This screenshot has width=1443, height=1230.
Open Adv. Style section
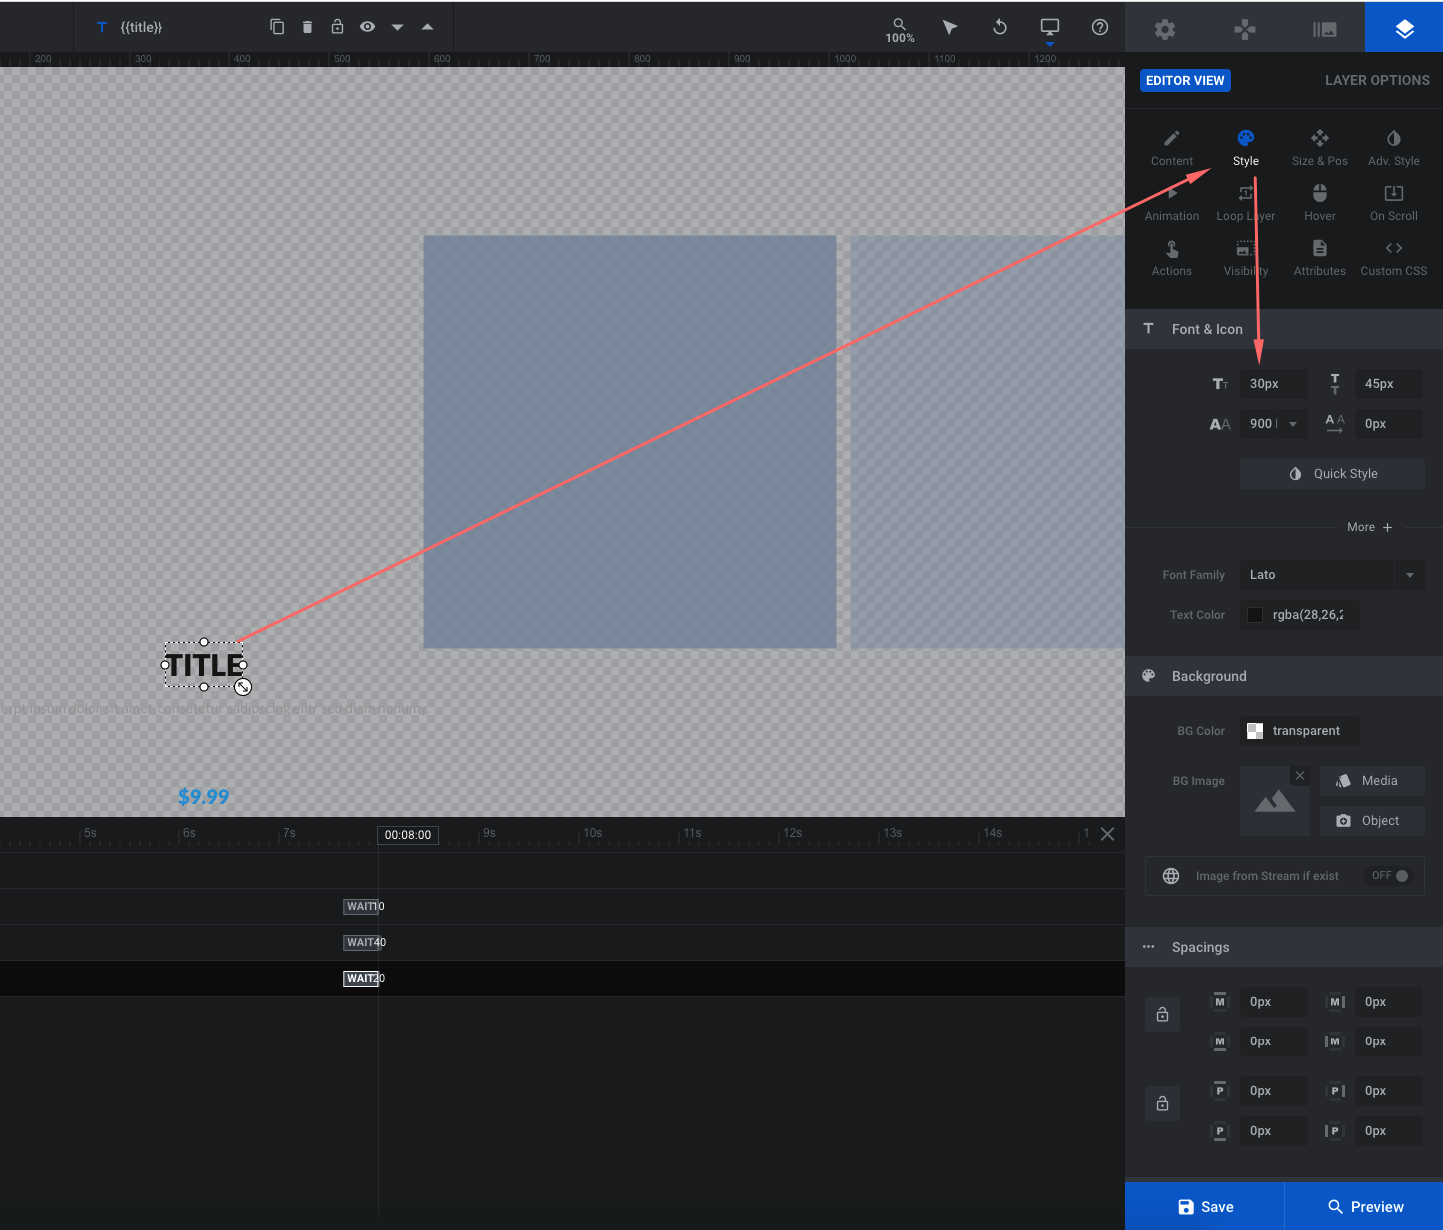tap(1394, 147)
